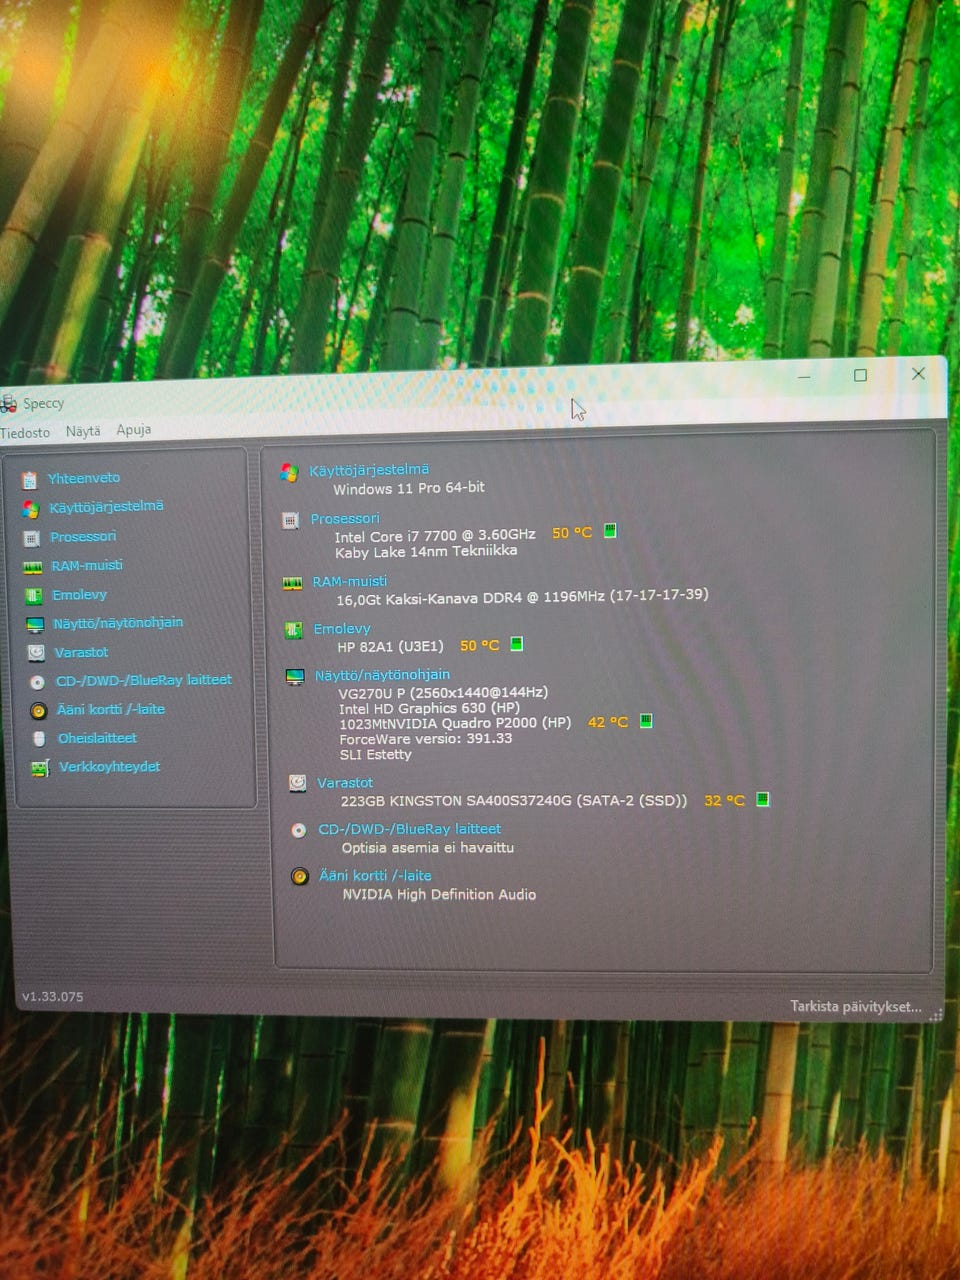Click the disc icon beside sidebar CD-/DWD-/BlueRay laitteet
This screenshot has width=960, height=1280.
pyautogui.click(x=37, y=682)
